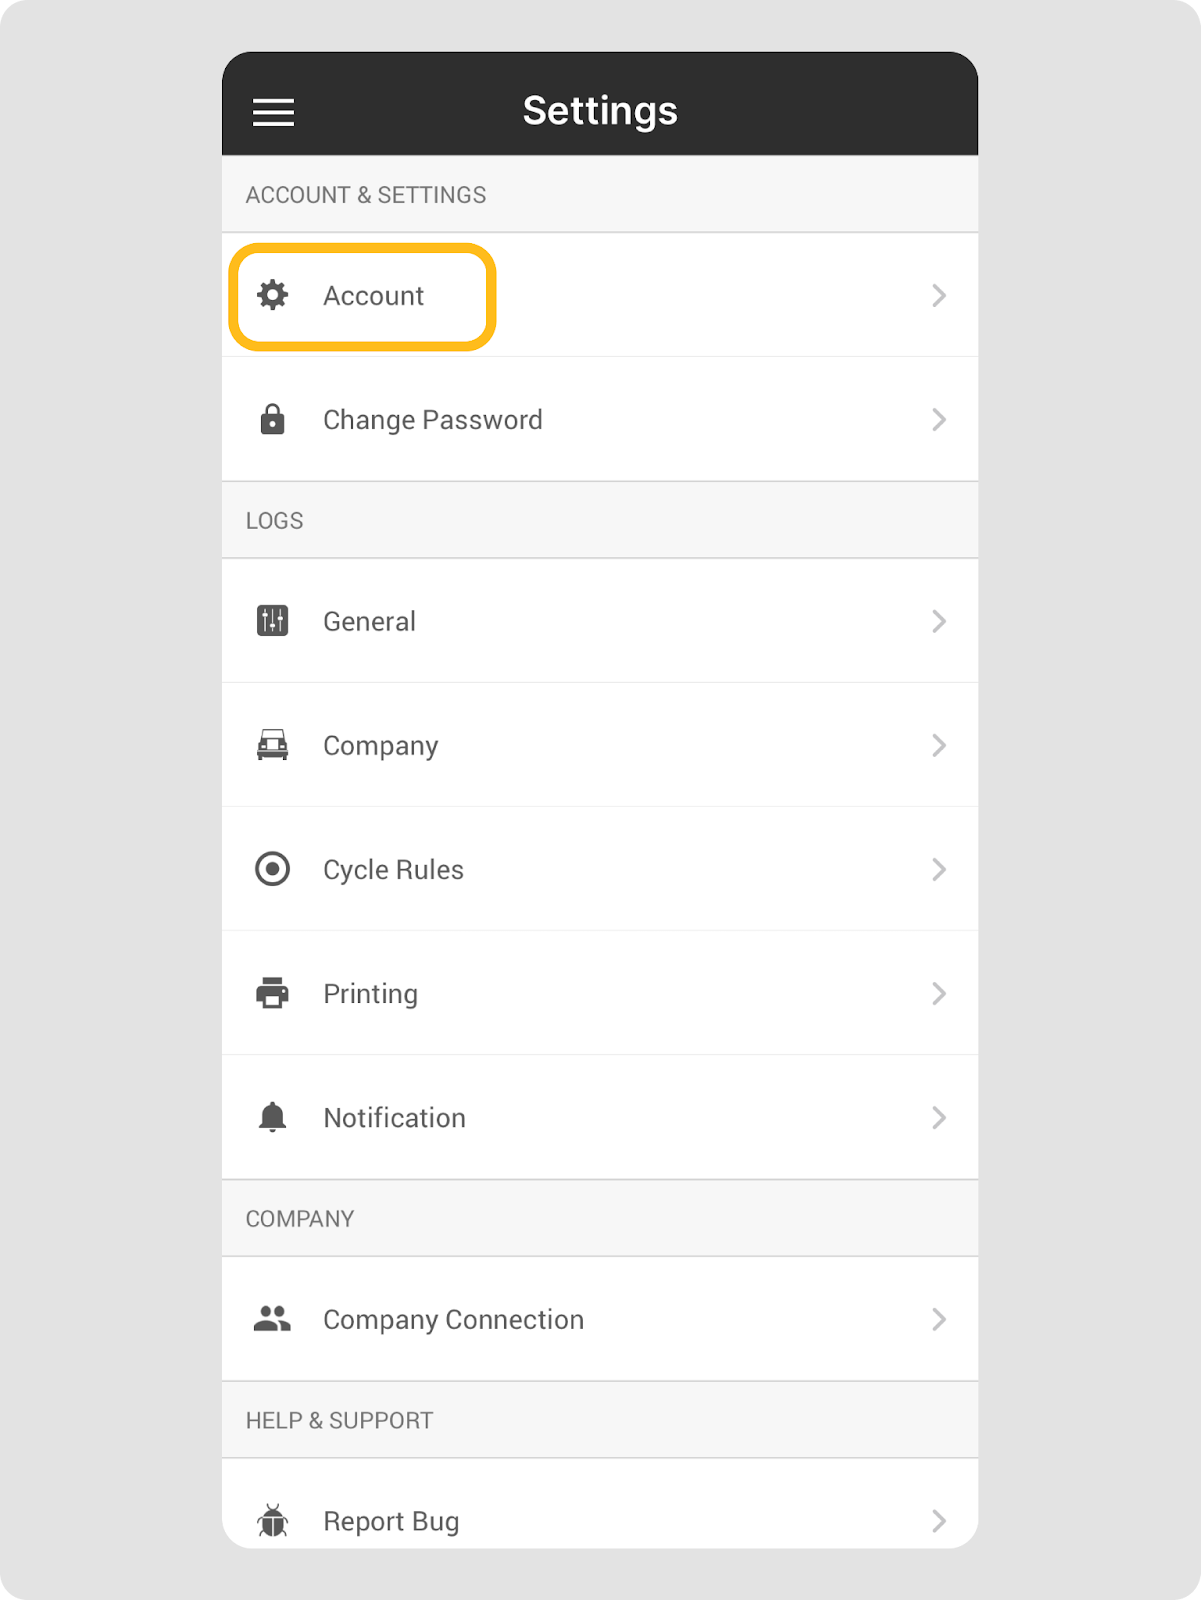Open General via its right chevron
1201x1600 pixels.
pos(939,621)
